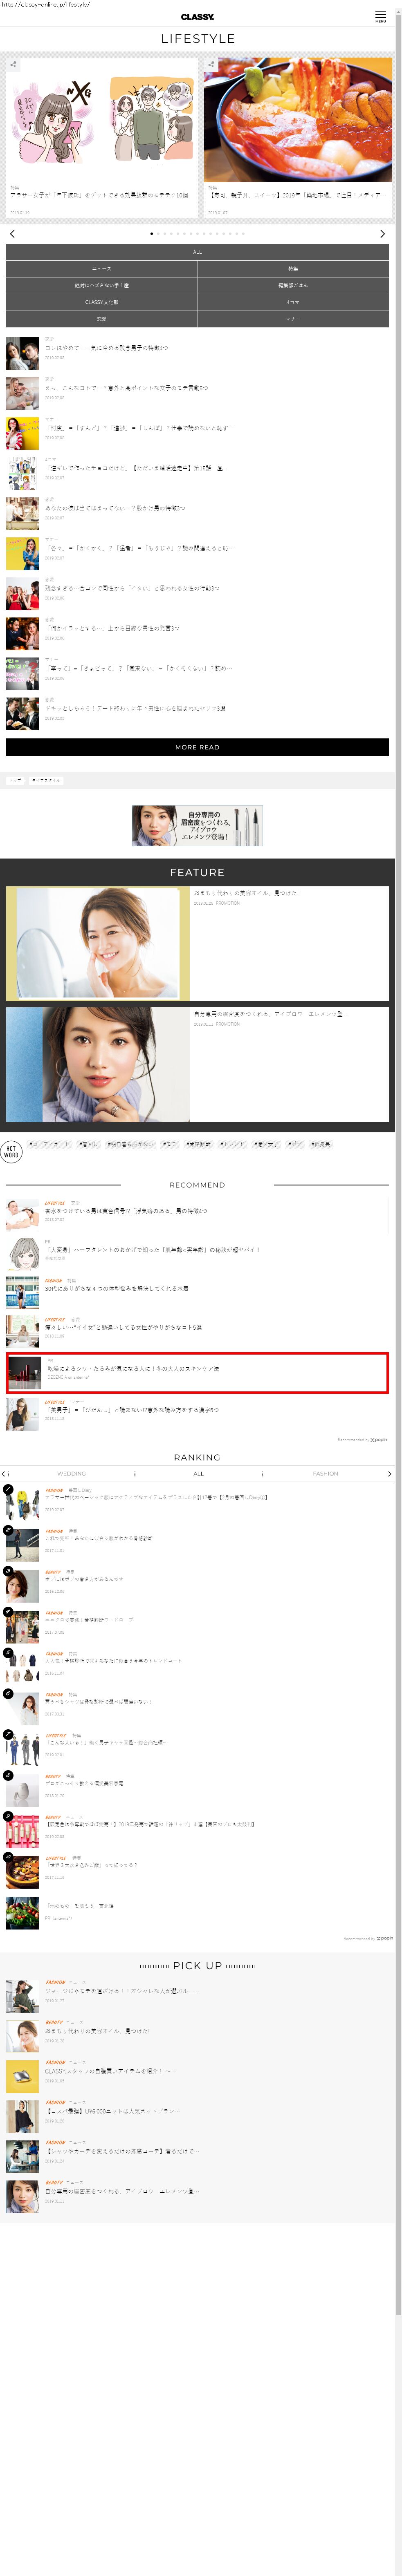Image resolution: width=402 pixels, height=2576 pixels.
Task: Click the HOT WORD circular badge
Action: [11, 1152]
